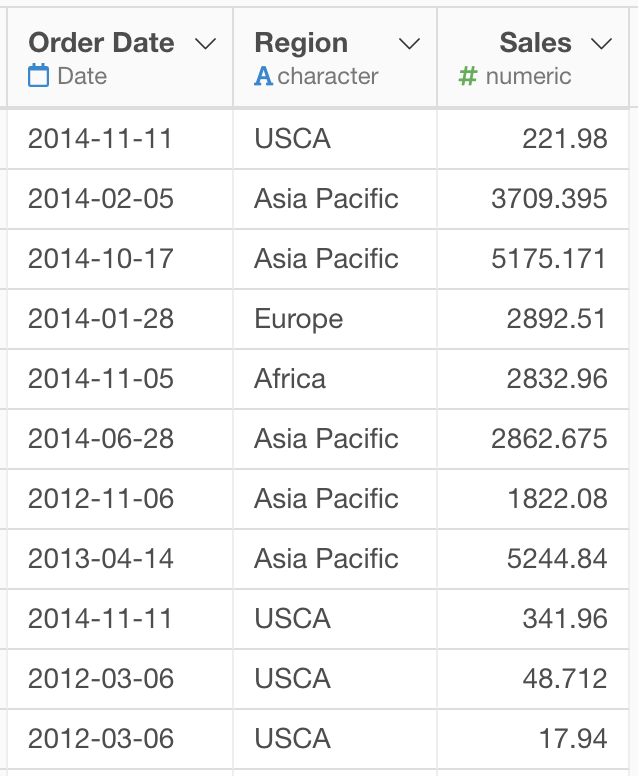
Task: Click the date cell 2014-01-28
Action: [101, 319]
